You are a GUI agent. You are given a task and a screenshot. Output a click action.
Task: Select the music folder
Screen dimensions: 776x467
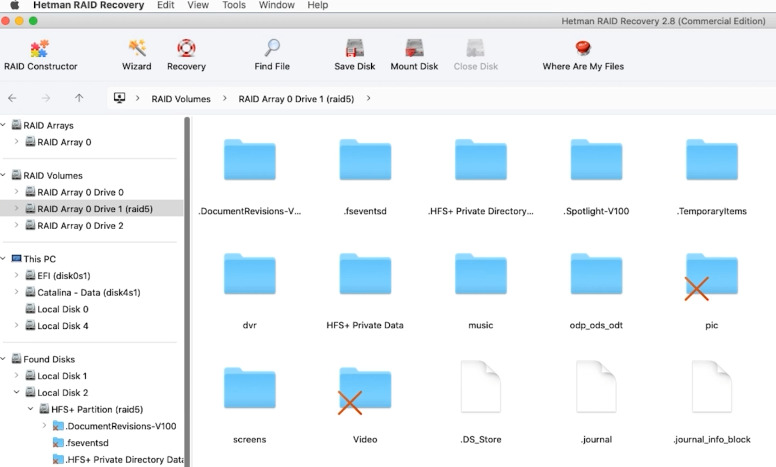(481, 274)
